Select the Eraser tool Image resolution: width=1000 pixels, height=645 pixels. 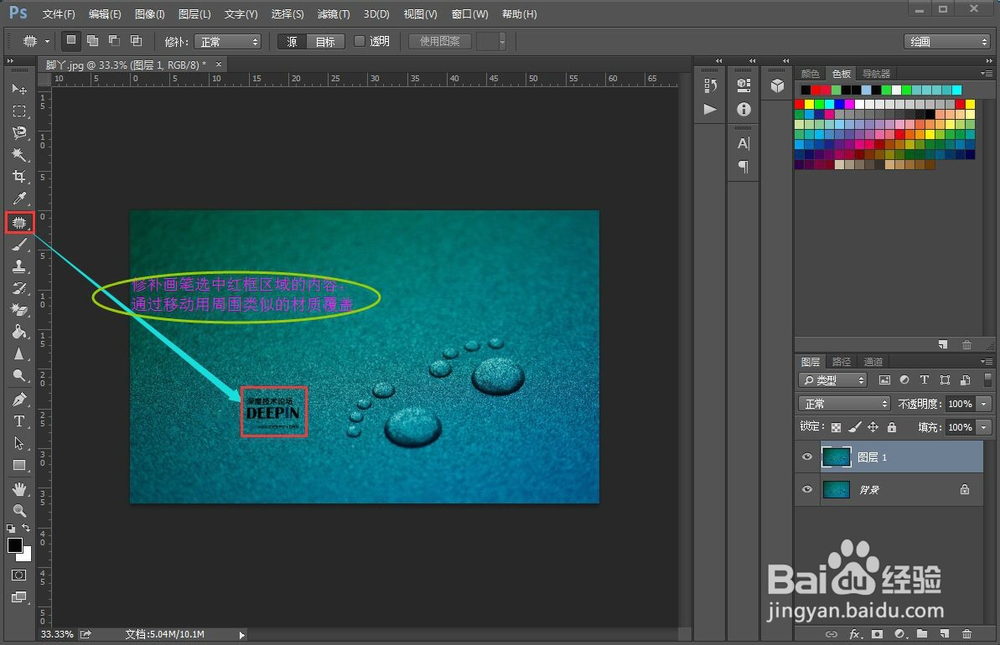point(19,310)
